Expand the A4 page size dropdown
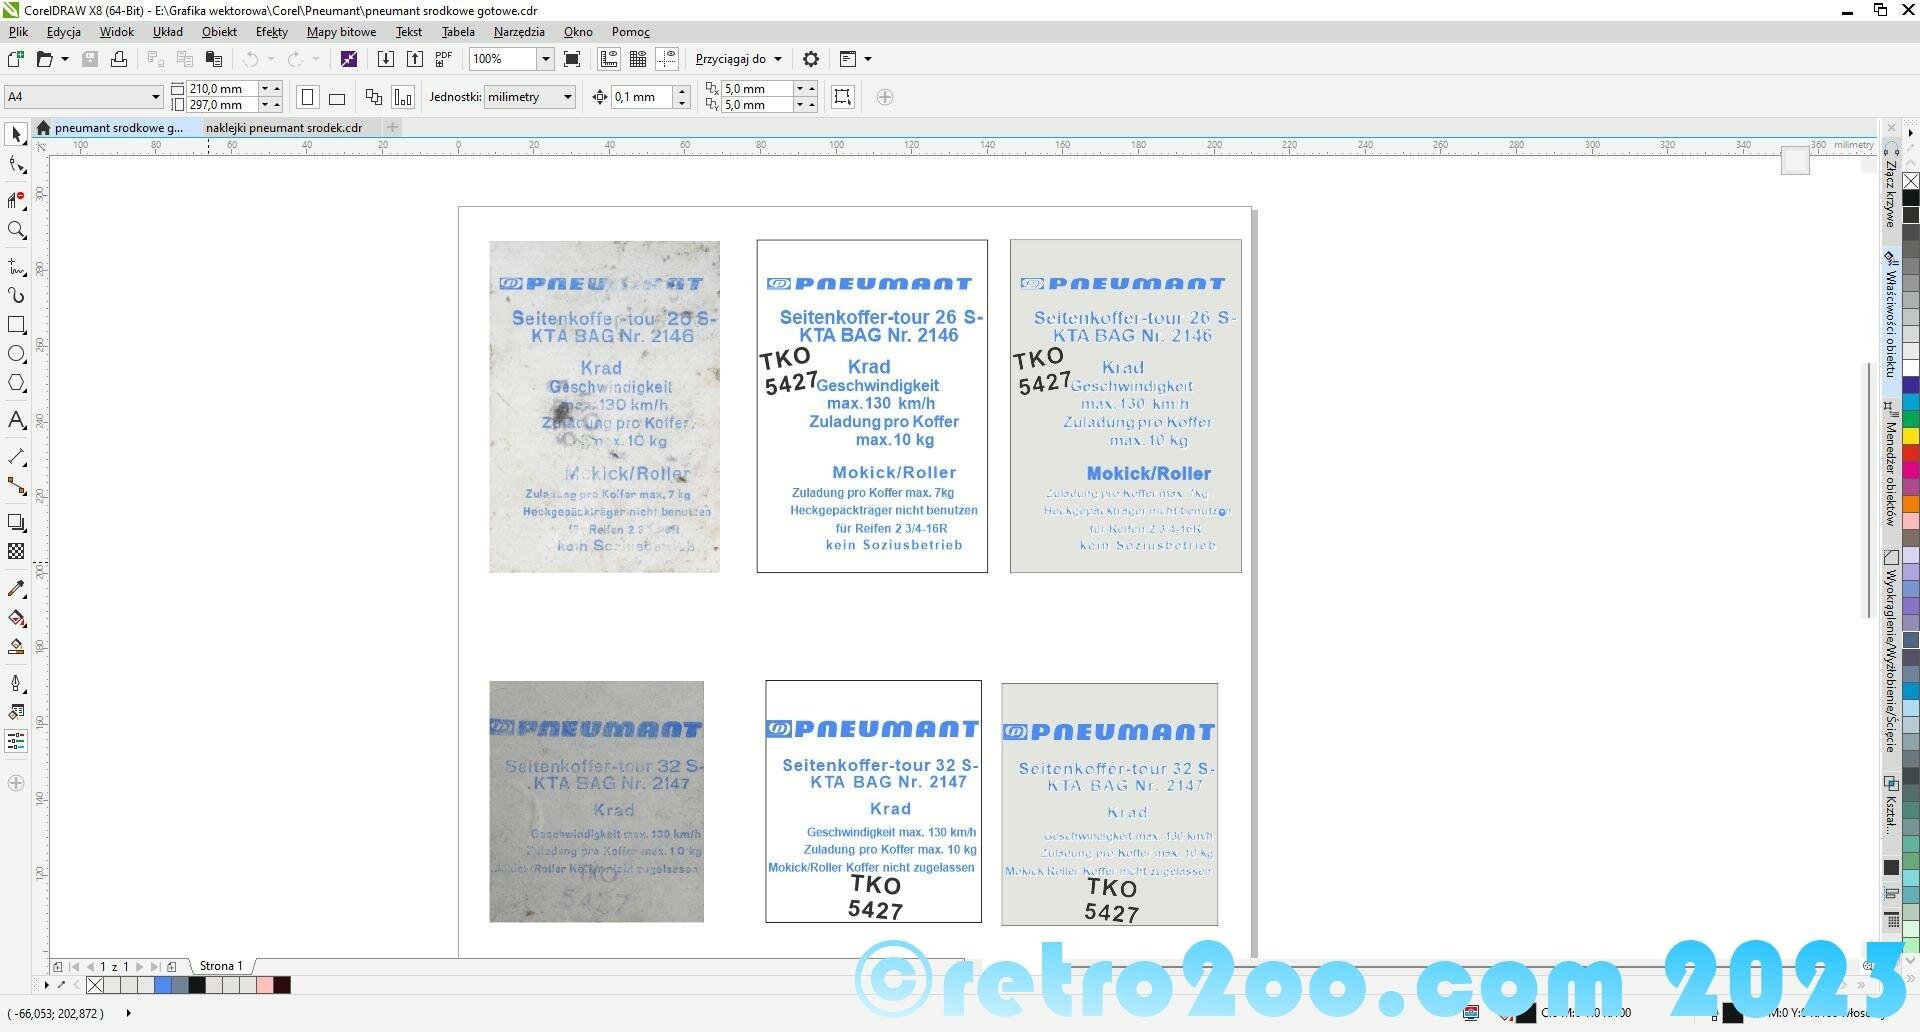 click(155, 97)
